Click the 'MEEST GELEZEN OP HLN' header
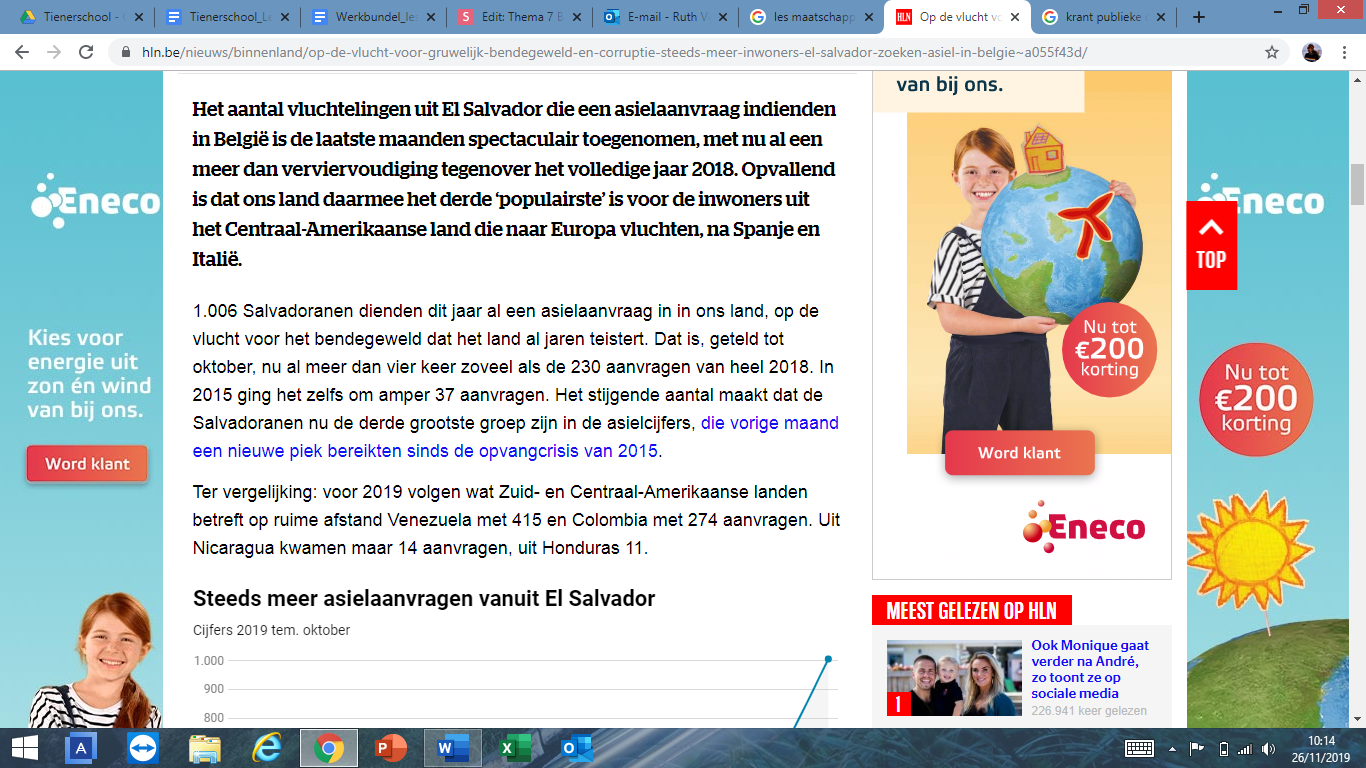 pyautogui.click(x=972, y=610)
